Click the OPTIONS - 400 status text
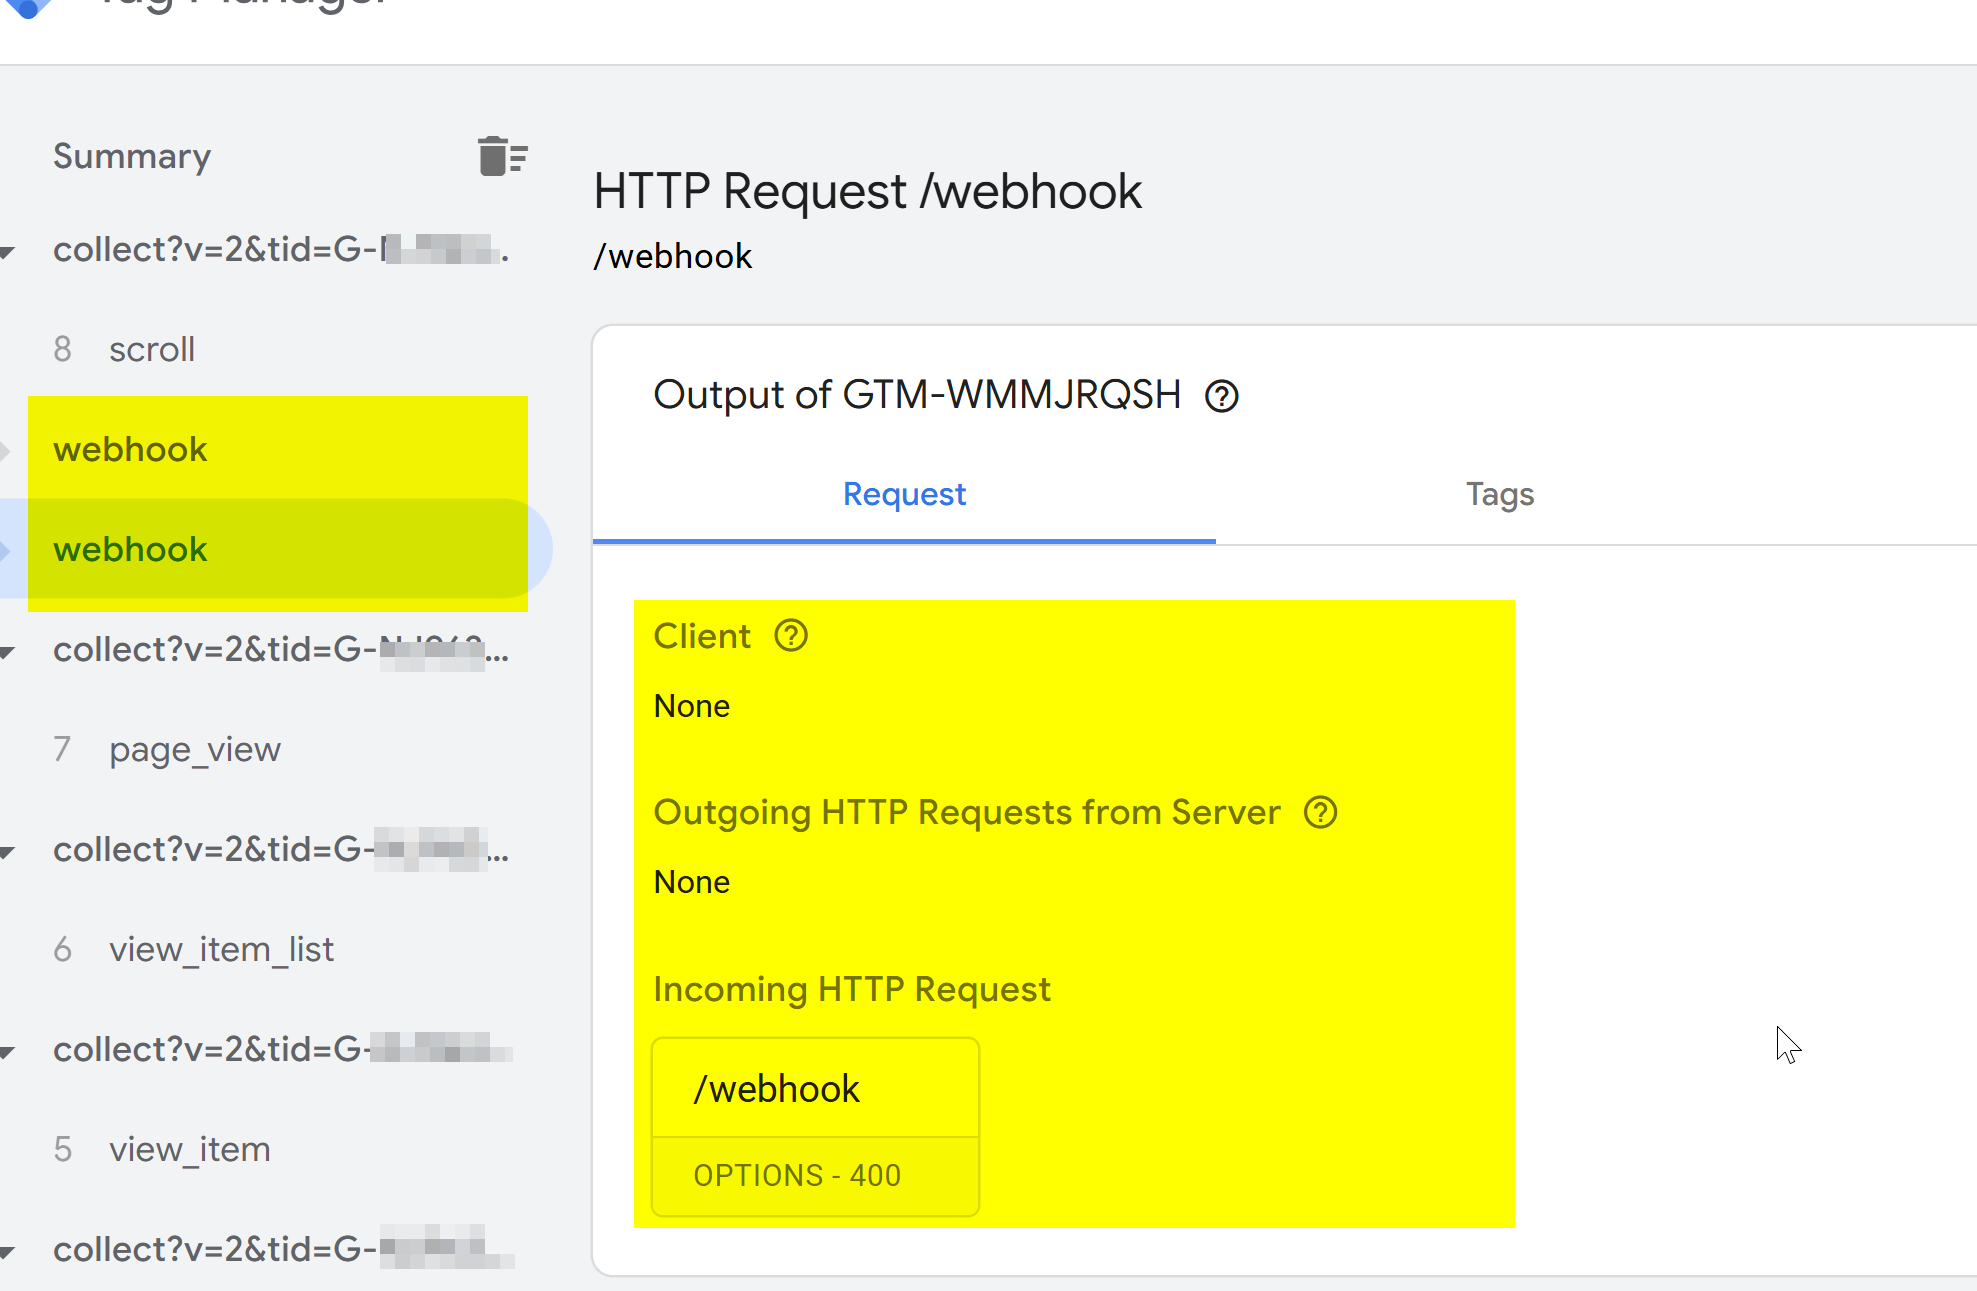Image resolution: width=1977 pixels, height=1291 pixels. tap(797, 1175)
